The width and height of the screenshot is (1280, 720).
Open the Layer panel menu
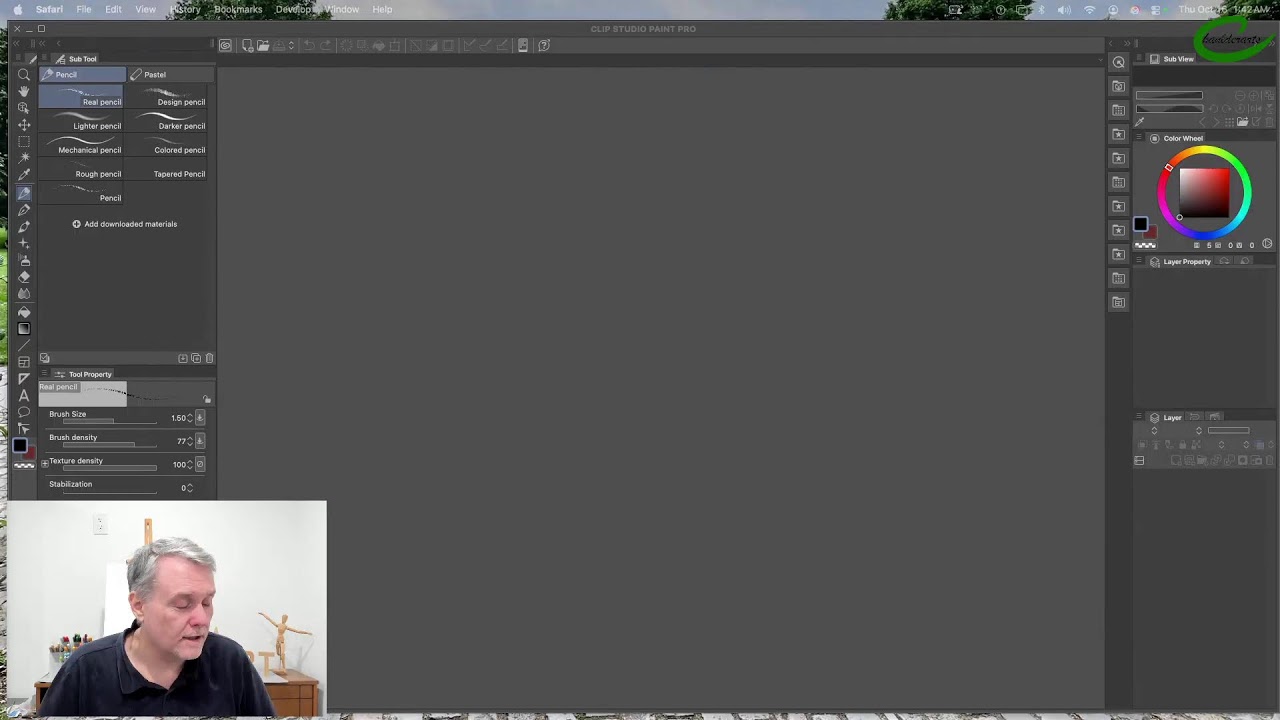pyautogui.click(x=1139, y=417)
